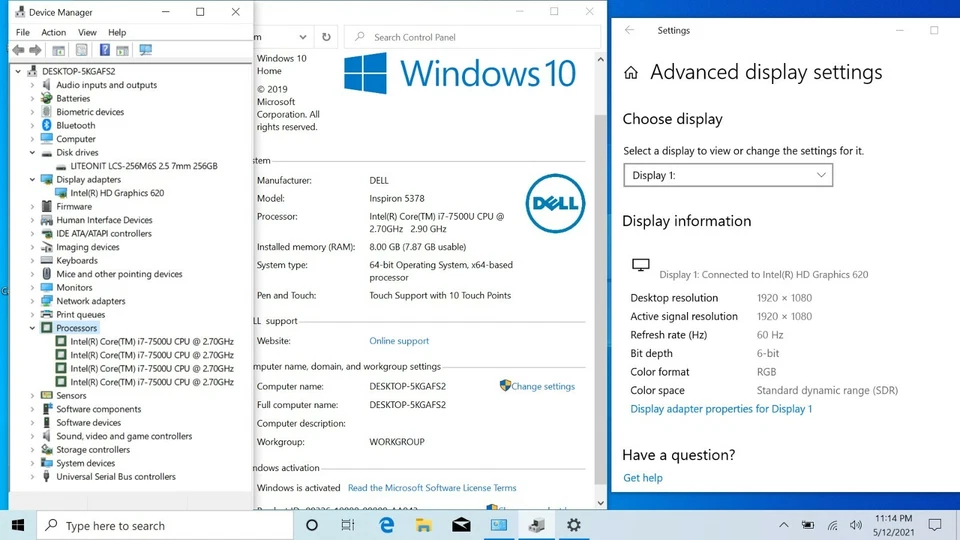The height and width of the screenshot is (540, 960).
Task: Open the View menu in Device Manager
Action: point(87,32)
